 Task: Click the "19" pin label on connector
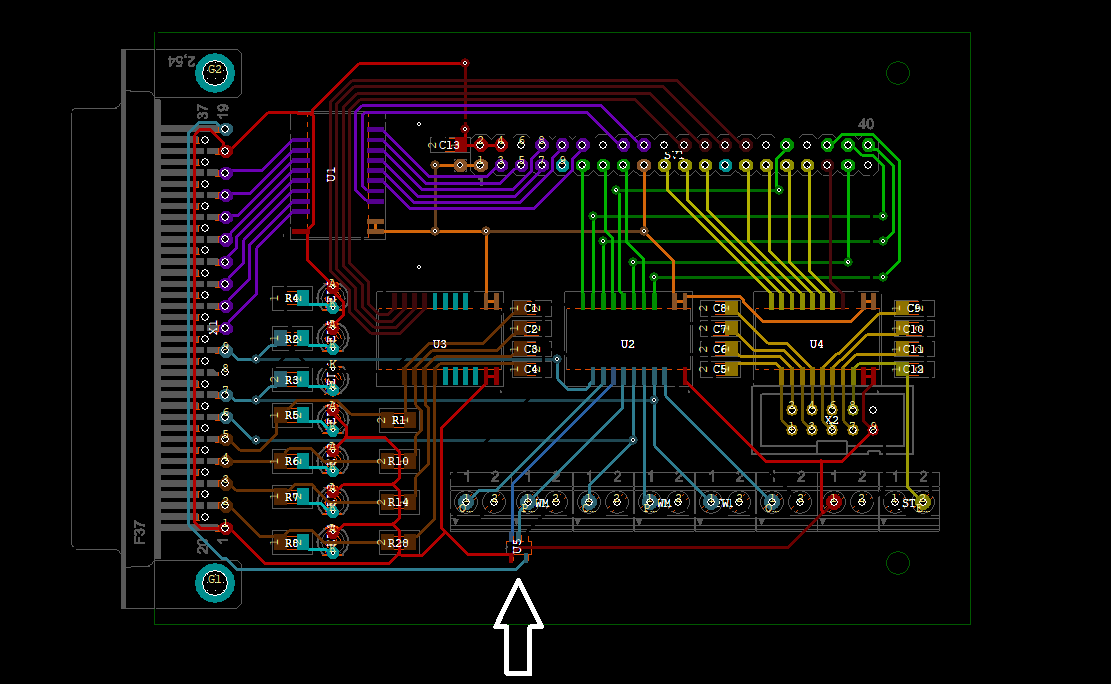223,112
